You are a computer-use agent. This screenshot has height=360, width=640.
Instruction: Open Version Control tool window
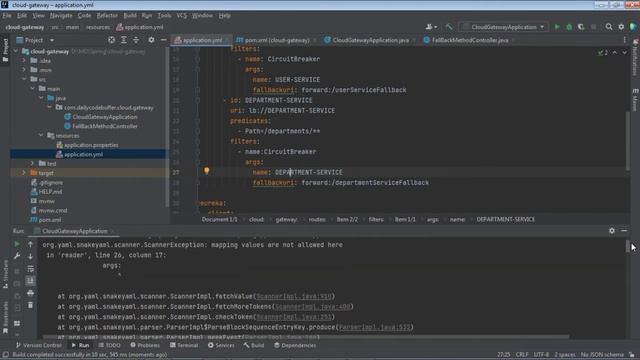click(x=39, y=345)
